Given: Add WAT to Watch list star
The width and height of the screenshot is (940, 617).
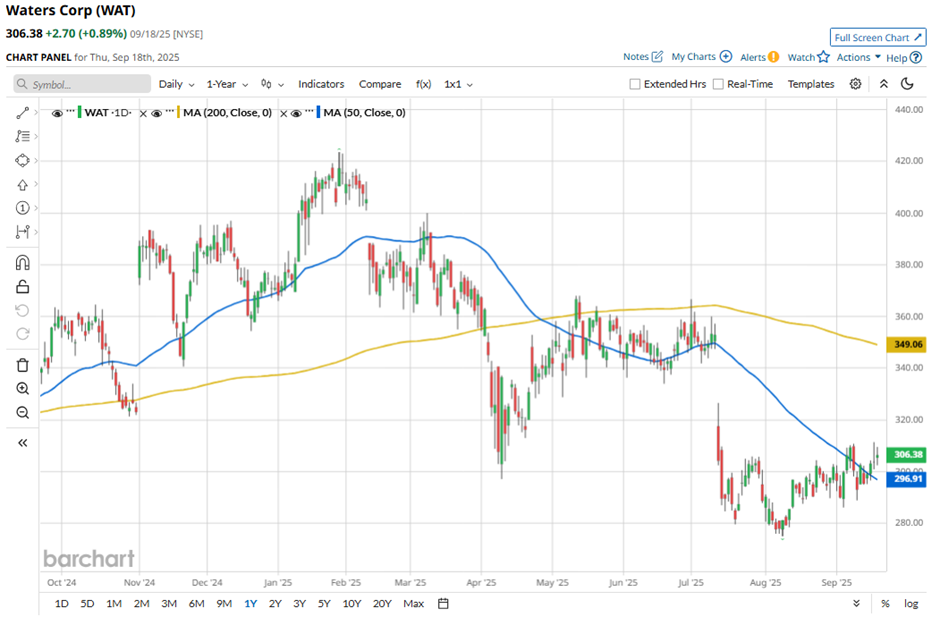Looking at the screenshot, I should 824,56.
